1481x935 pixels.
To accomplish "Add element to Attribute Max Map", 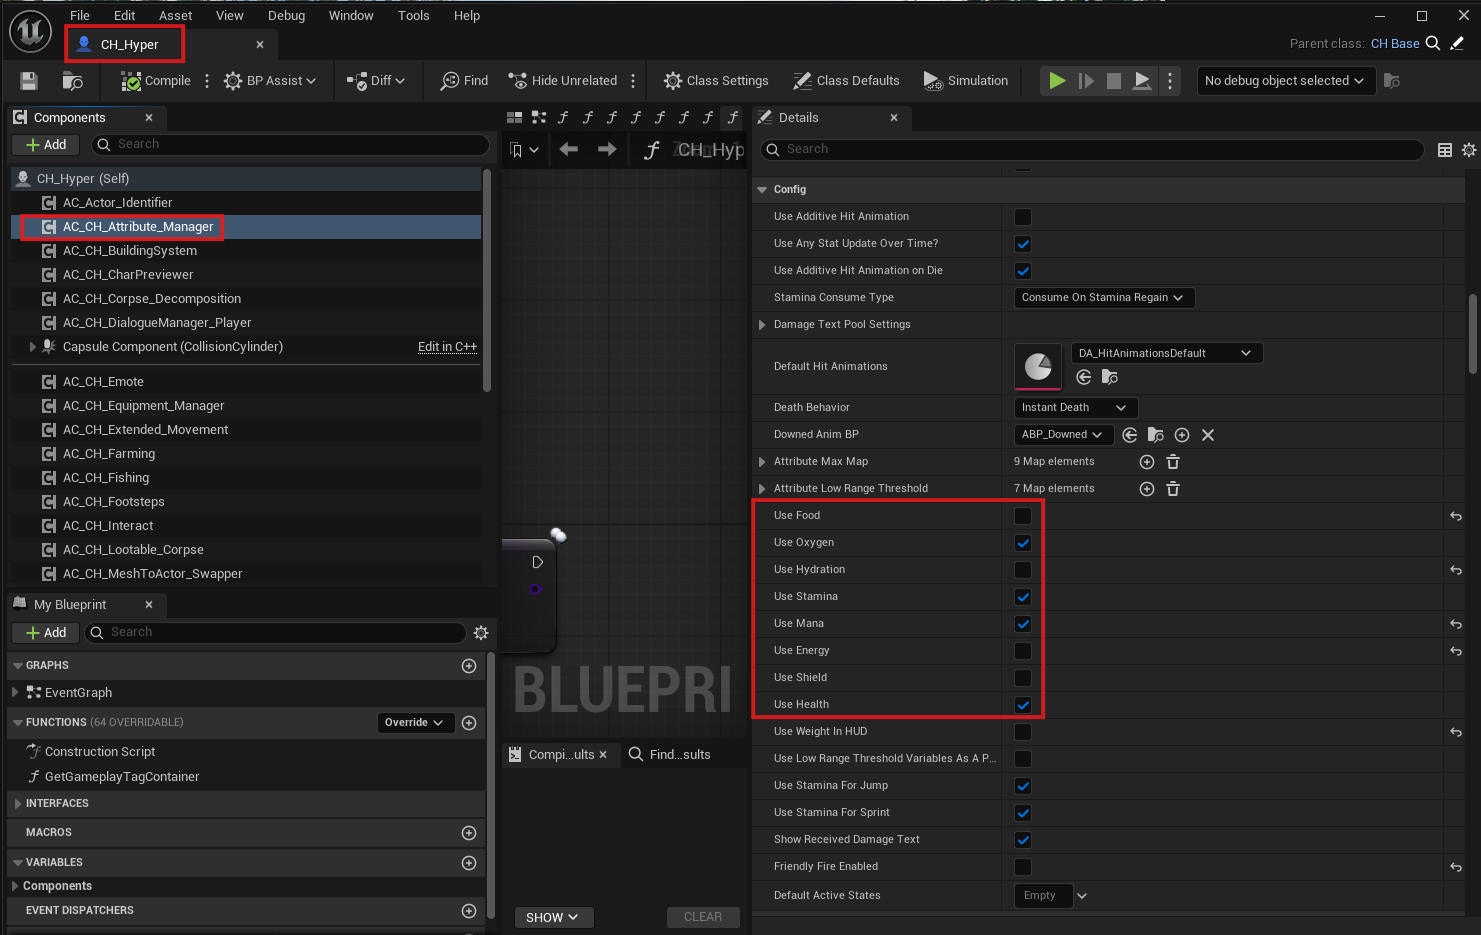I will point(1147,462).
